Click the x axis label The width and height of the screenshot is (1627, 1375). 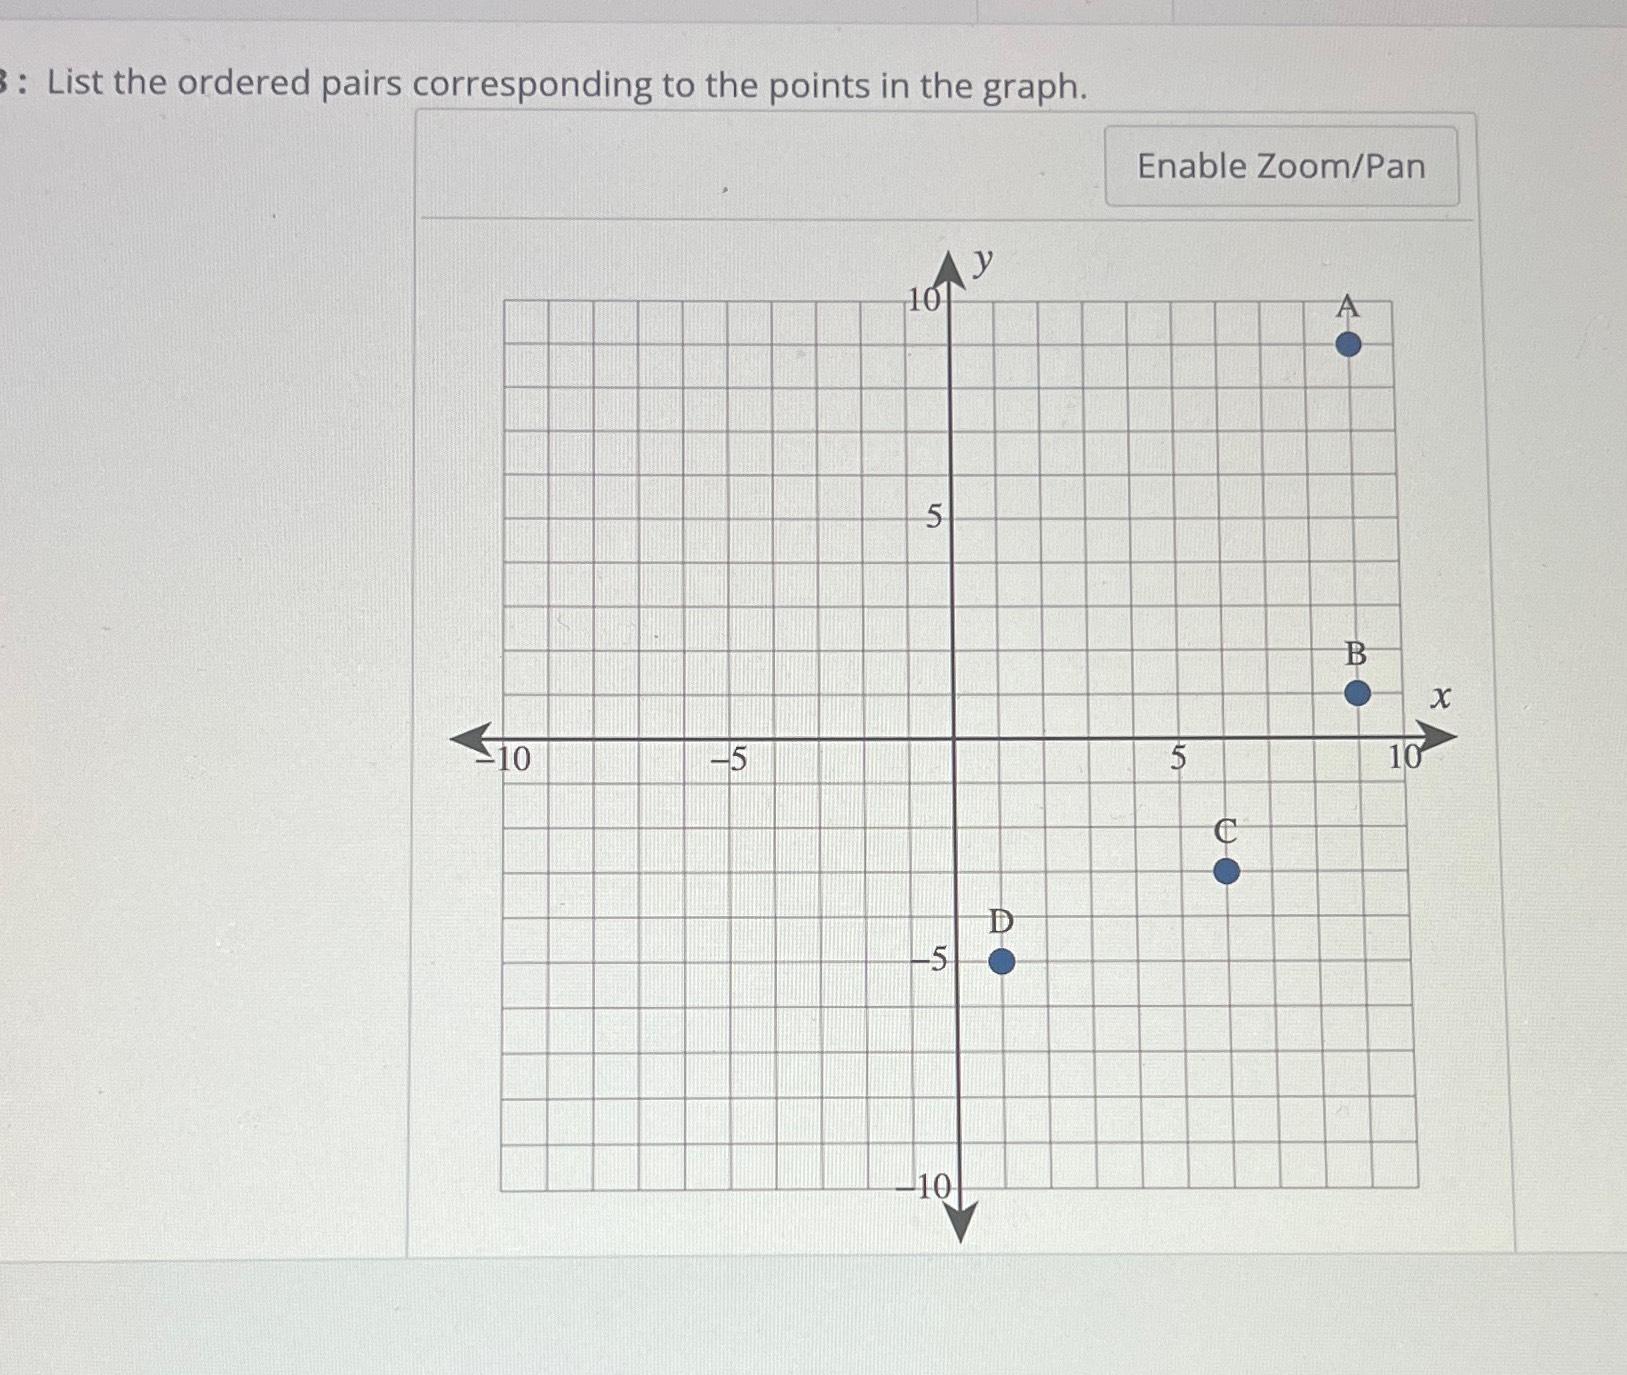pyautogui.click(x=1440, y=697)
